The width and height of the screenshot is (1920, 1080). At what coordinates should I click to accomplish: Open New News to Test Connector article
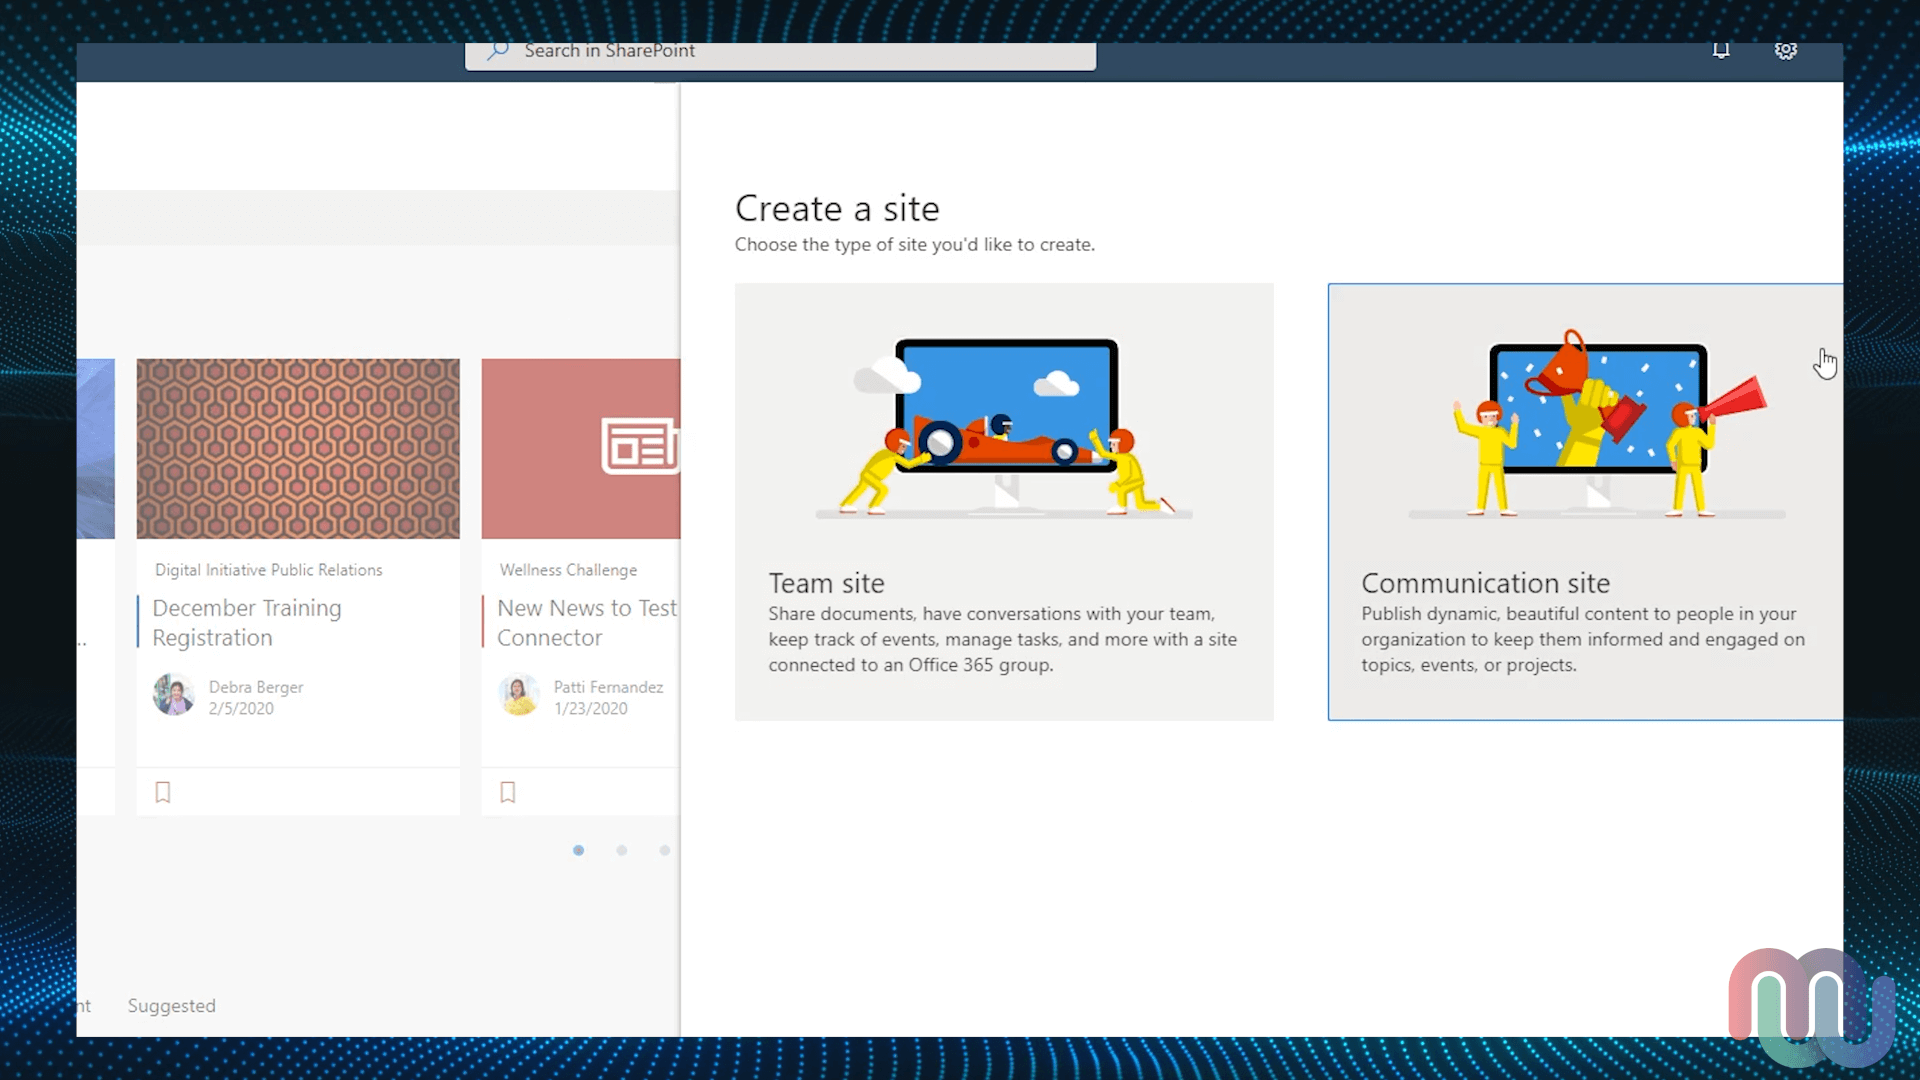[x=587, y=622]
